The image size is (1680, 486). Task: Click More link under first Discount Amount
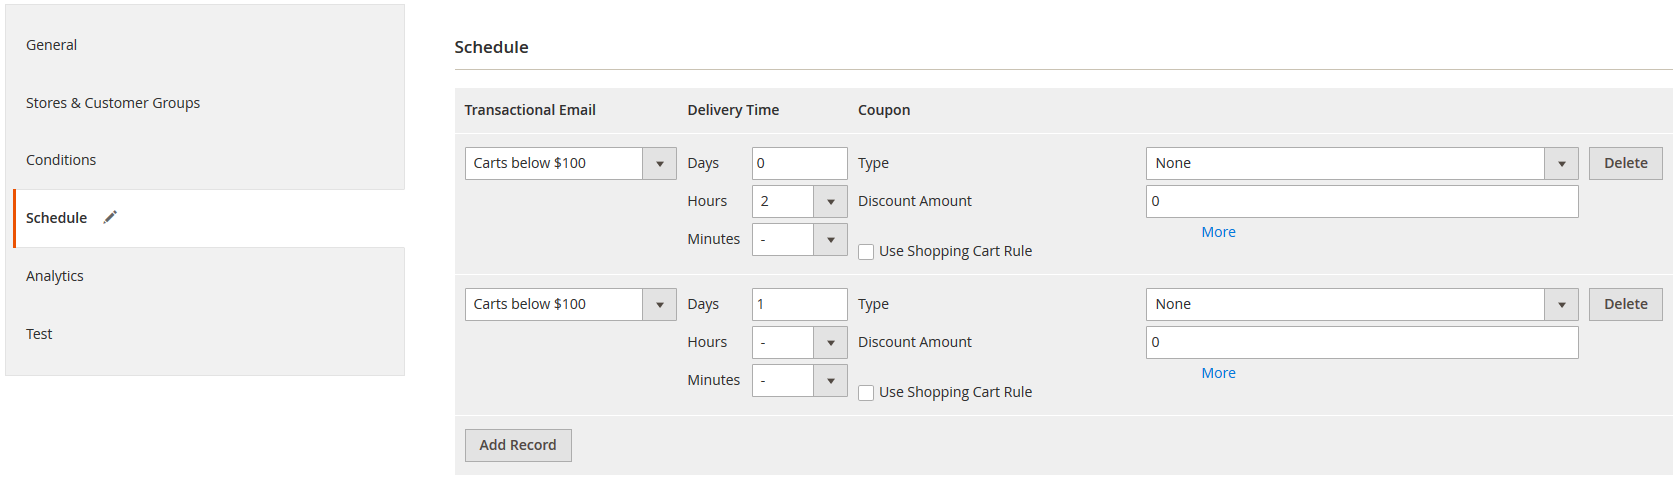[x=1218, y=232]
